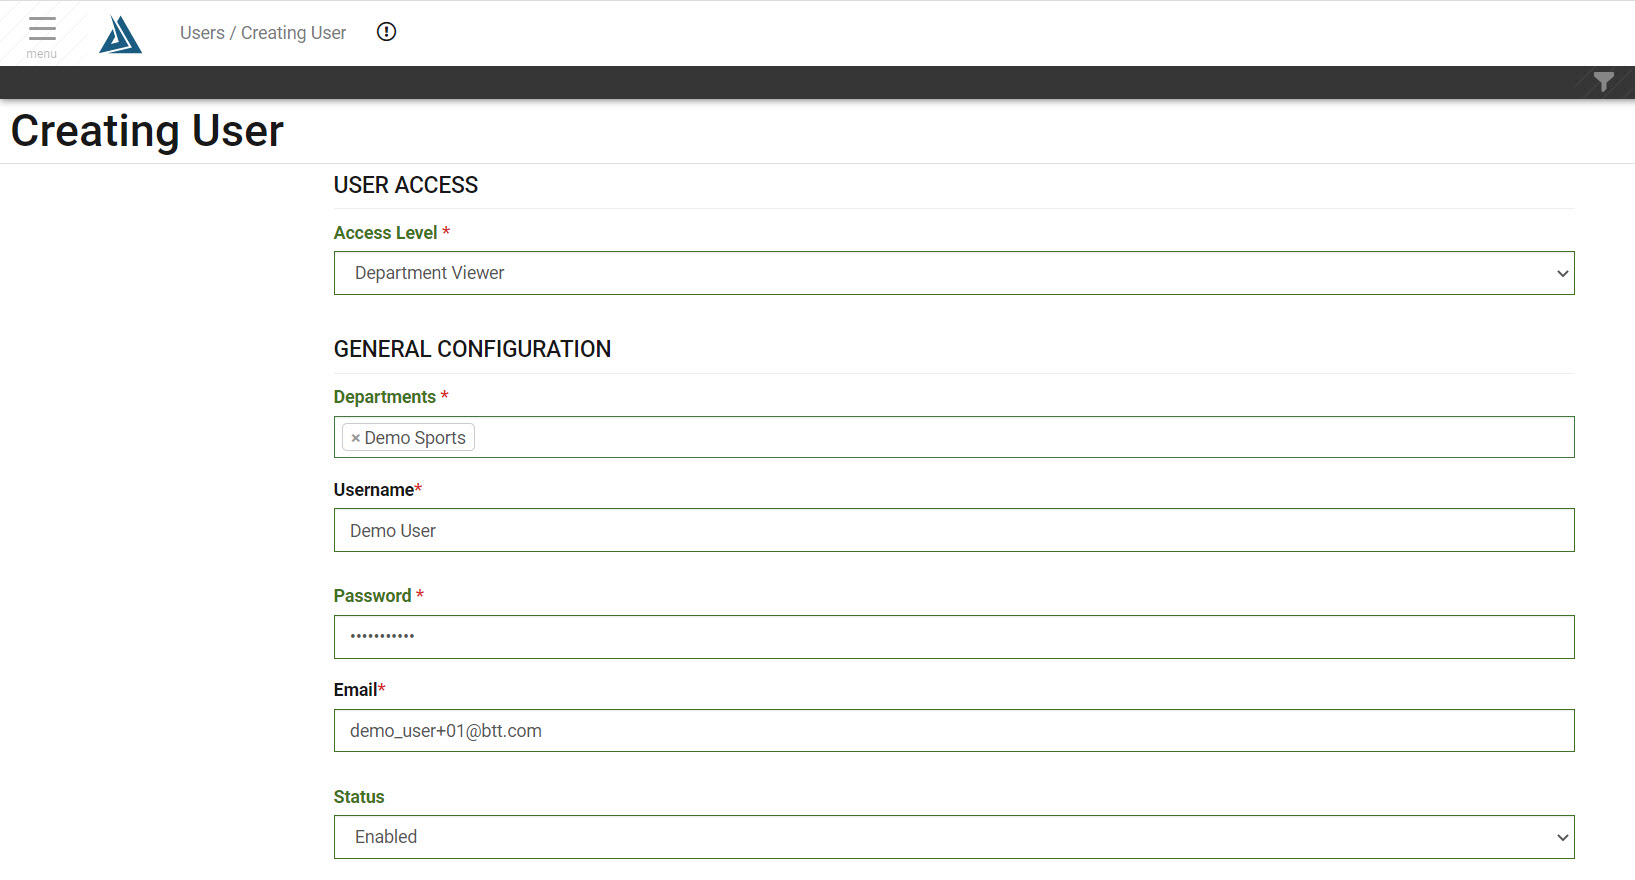Click into the Departments multi-select field
This screenshot has height=880, width=1635.
(954, 437)
